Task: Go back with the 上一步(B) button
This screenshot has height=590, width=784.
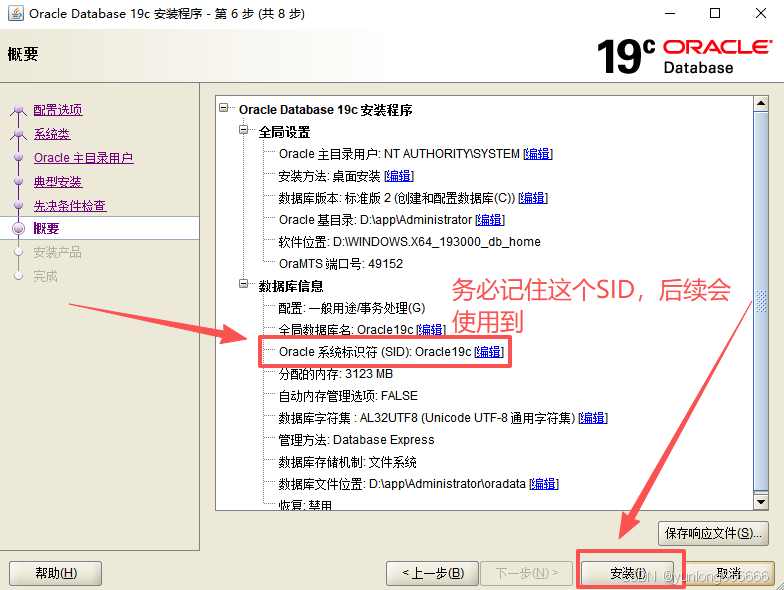Action: pyautogui.click(x=432, y=573)
